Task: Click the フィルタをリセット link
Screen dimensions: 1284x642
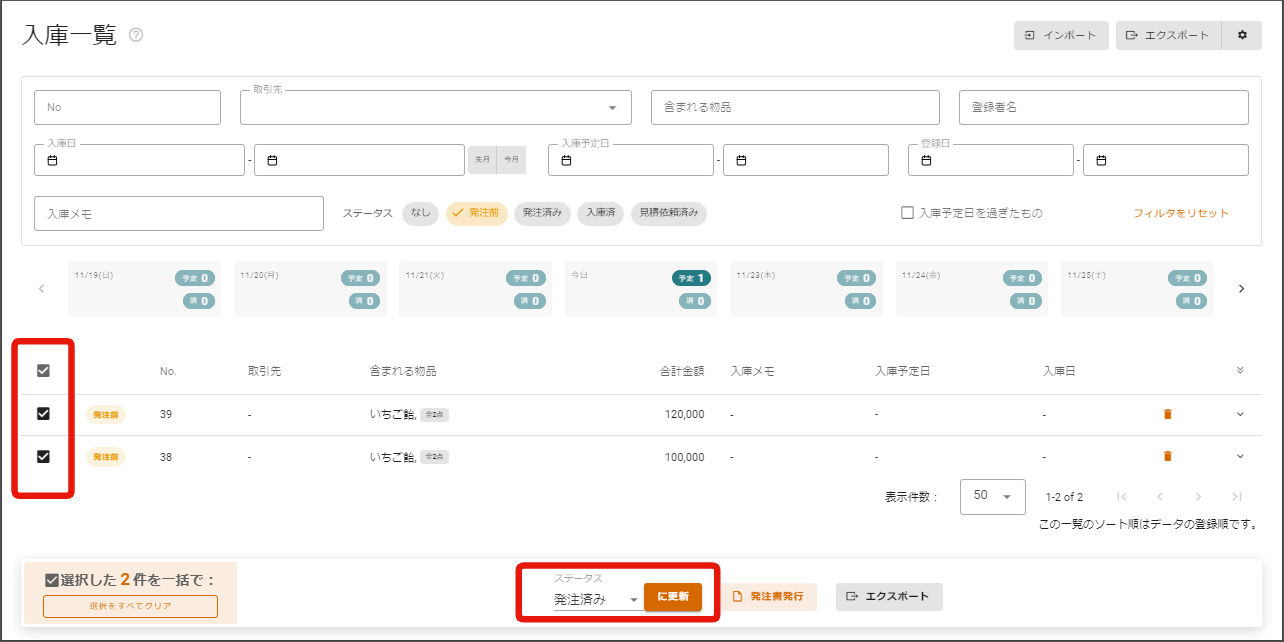Action: pyautogui.click(x=1181, y=213)
